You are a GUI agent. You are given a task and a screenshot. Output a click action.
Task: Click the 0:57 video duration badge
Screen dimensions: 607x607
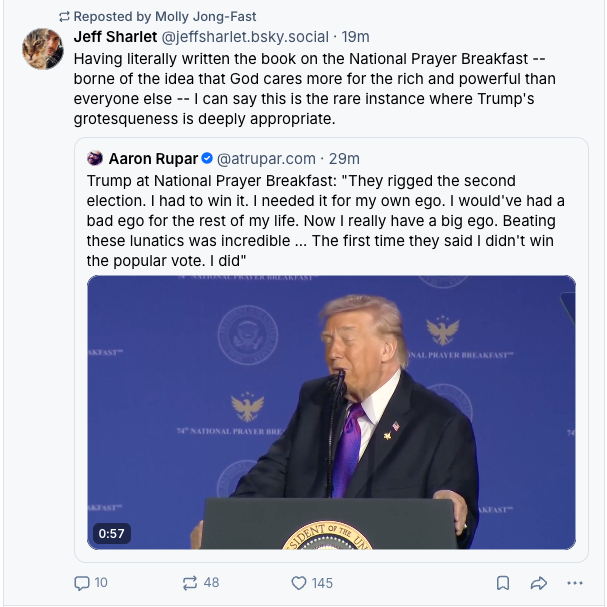click(110, 533)
